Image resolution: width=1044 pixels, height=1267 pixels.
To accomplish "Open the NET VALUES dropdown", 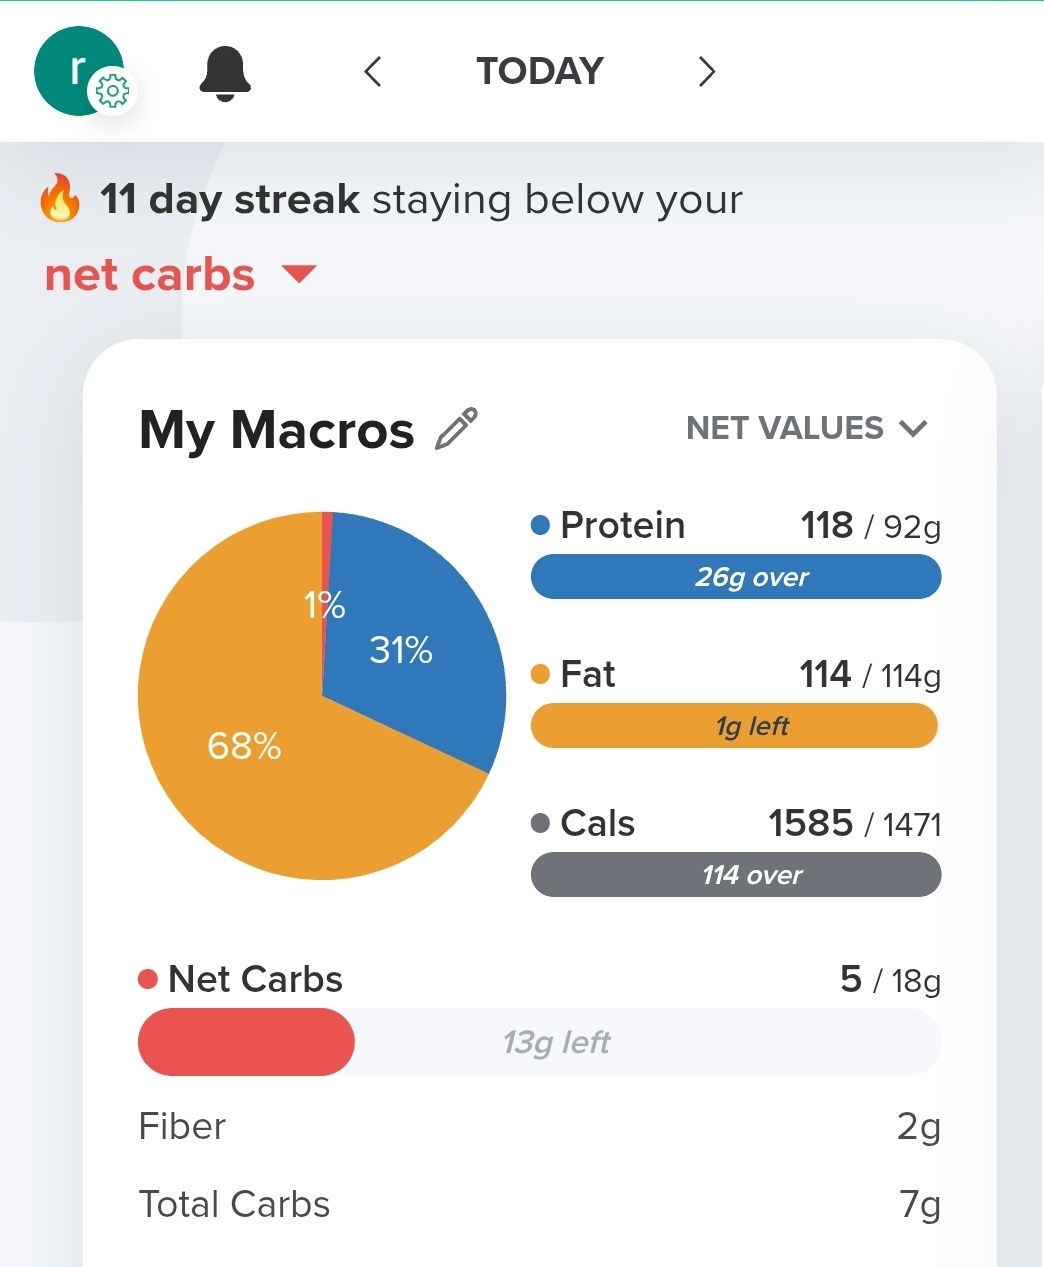I will click(785, 428).
